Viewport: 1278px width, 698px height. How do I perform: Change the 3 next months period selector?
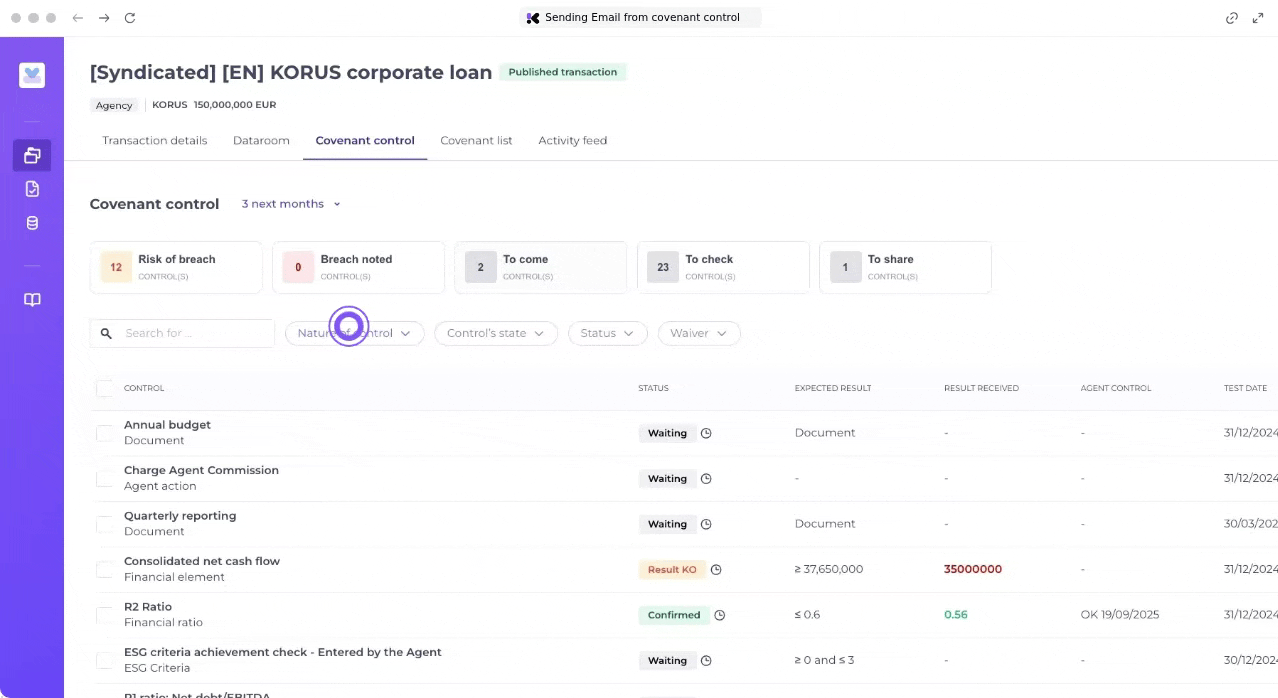click(291, 204)
